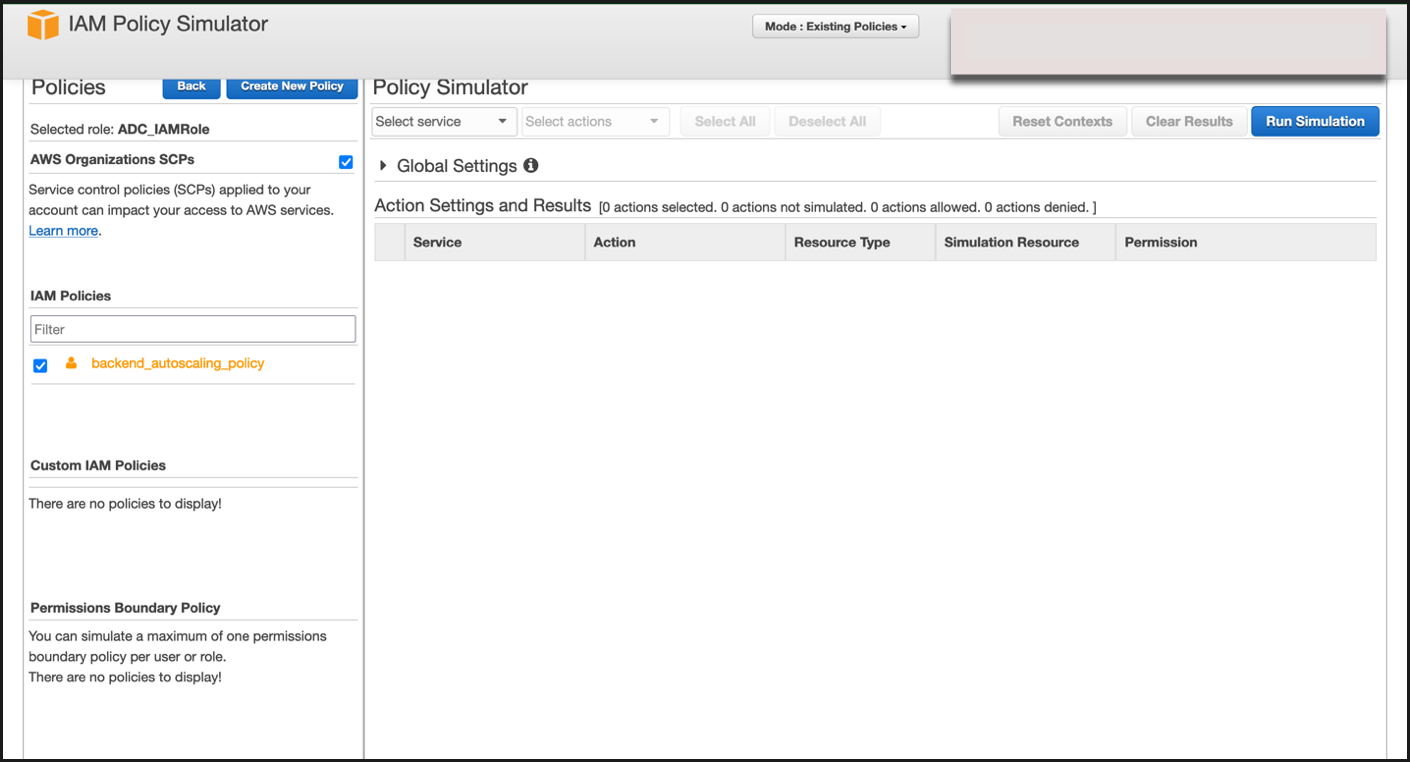Click the Permission column header
The image size is (1410, 762).
point(1246,242)
